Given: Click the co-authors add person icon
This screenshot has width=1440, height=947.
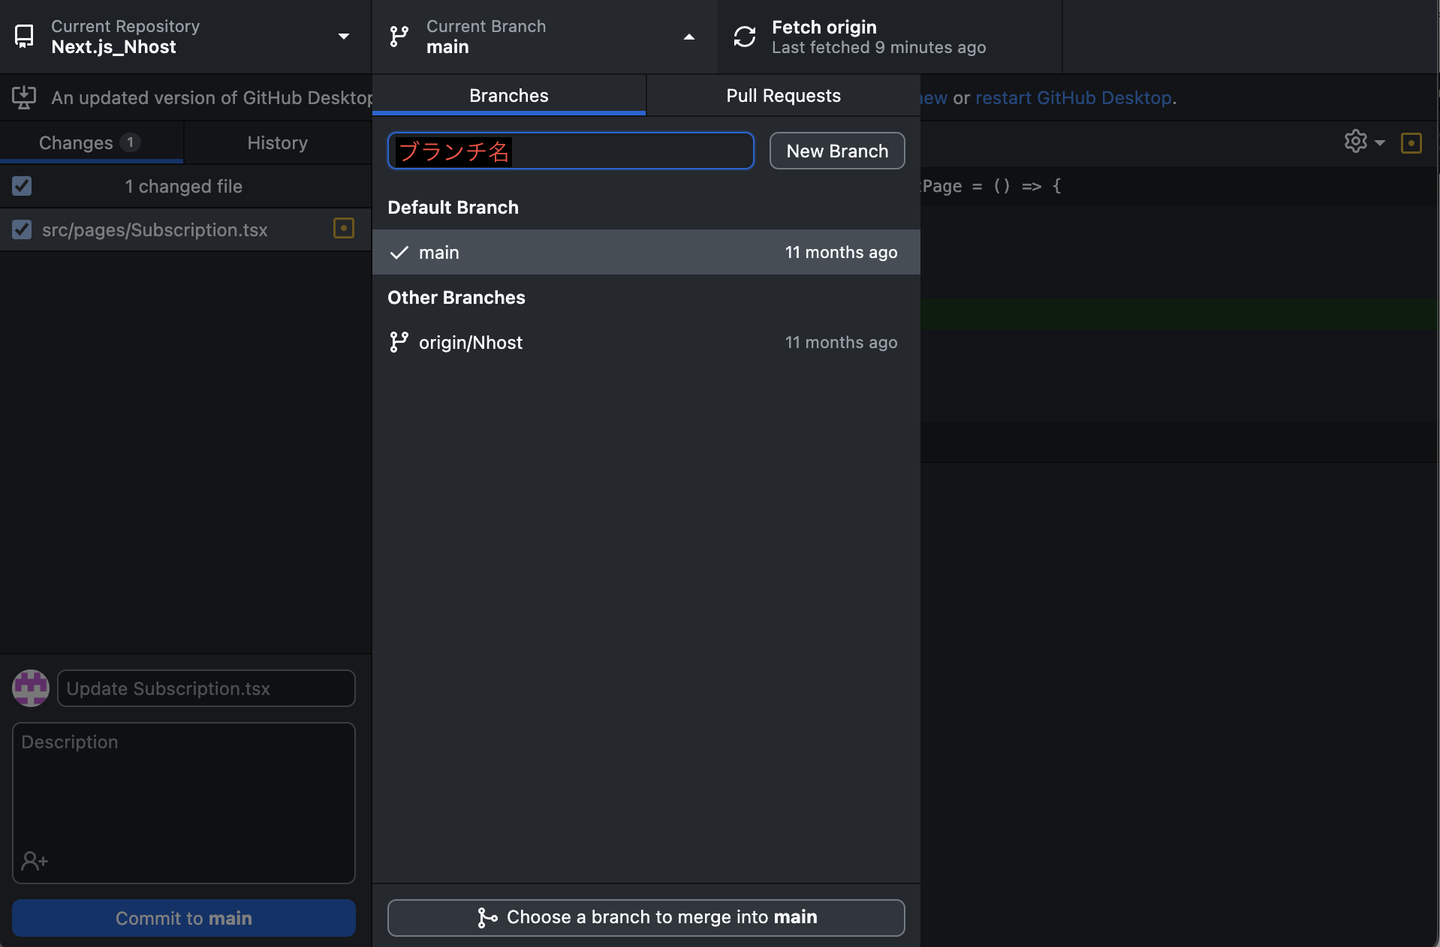Looking at the screenshot, I should pos(35,861).
